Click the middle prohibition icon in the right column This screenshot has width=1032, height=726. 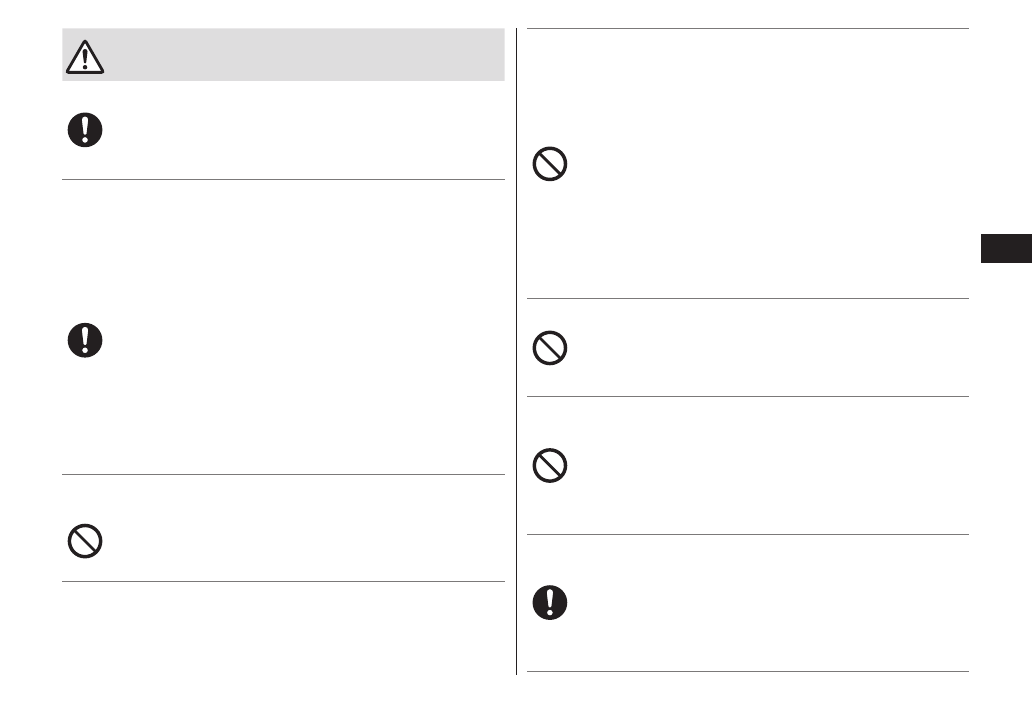[x=550, y=348]
